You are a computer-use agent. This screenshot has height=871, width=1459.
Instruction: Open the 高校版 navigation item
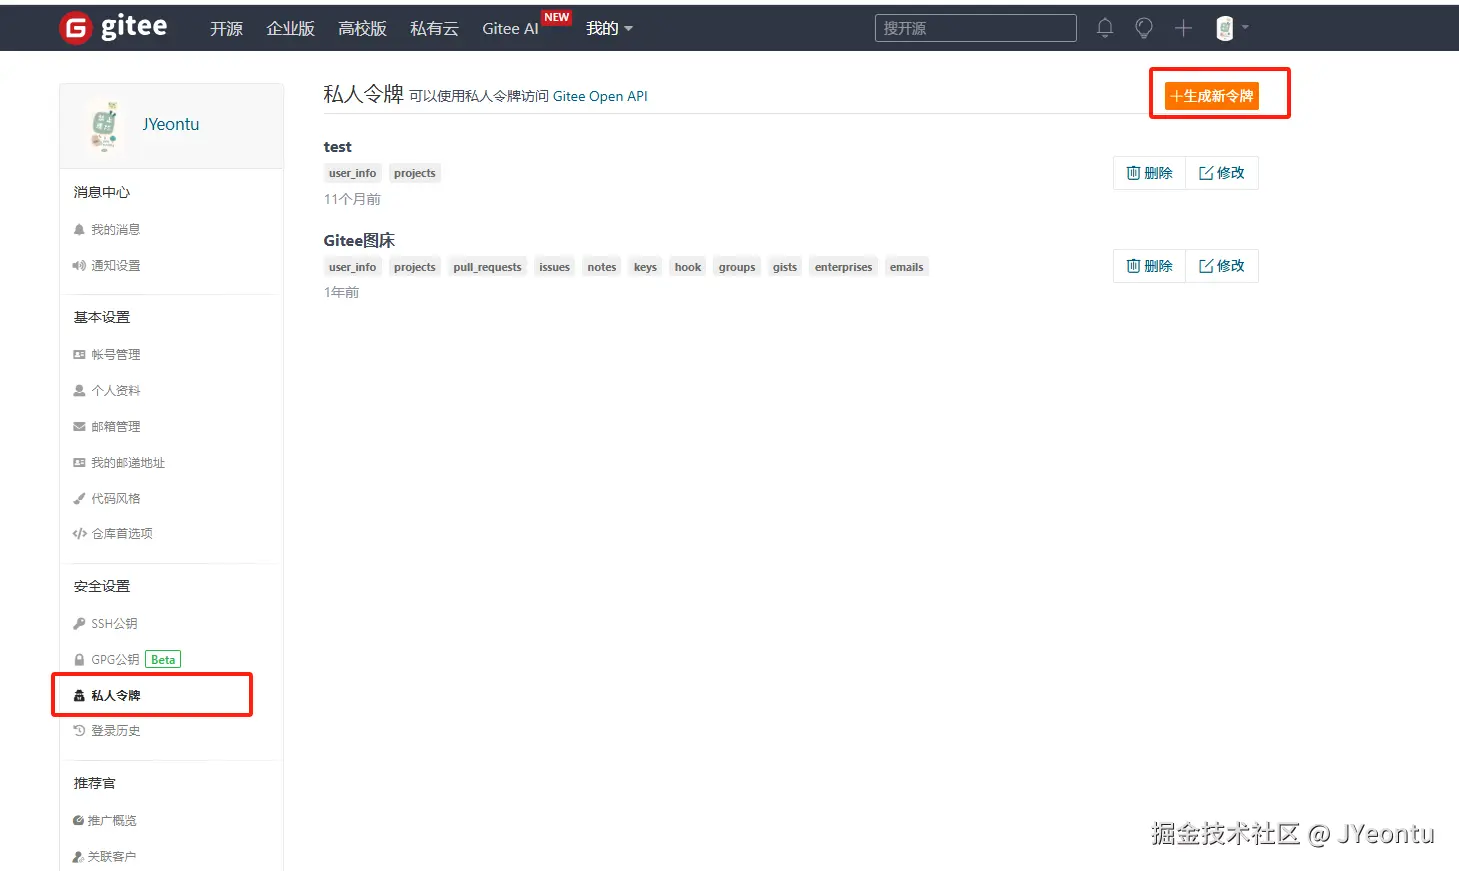pos(362,28)
